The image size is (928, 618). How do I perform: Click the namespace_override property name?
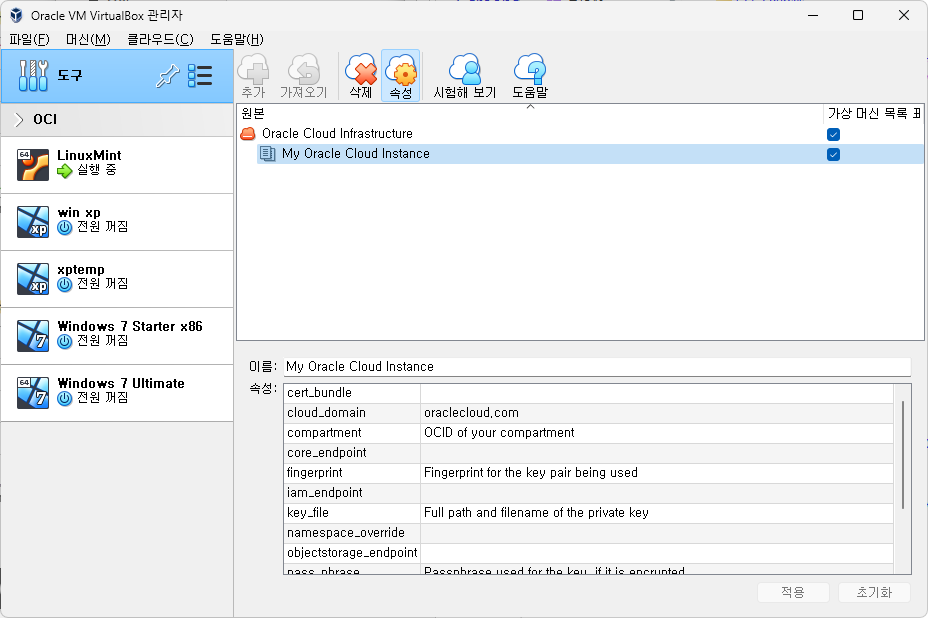(346, 533)
